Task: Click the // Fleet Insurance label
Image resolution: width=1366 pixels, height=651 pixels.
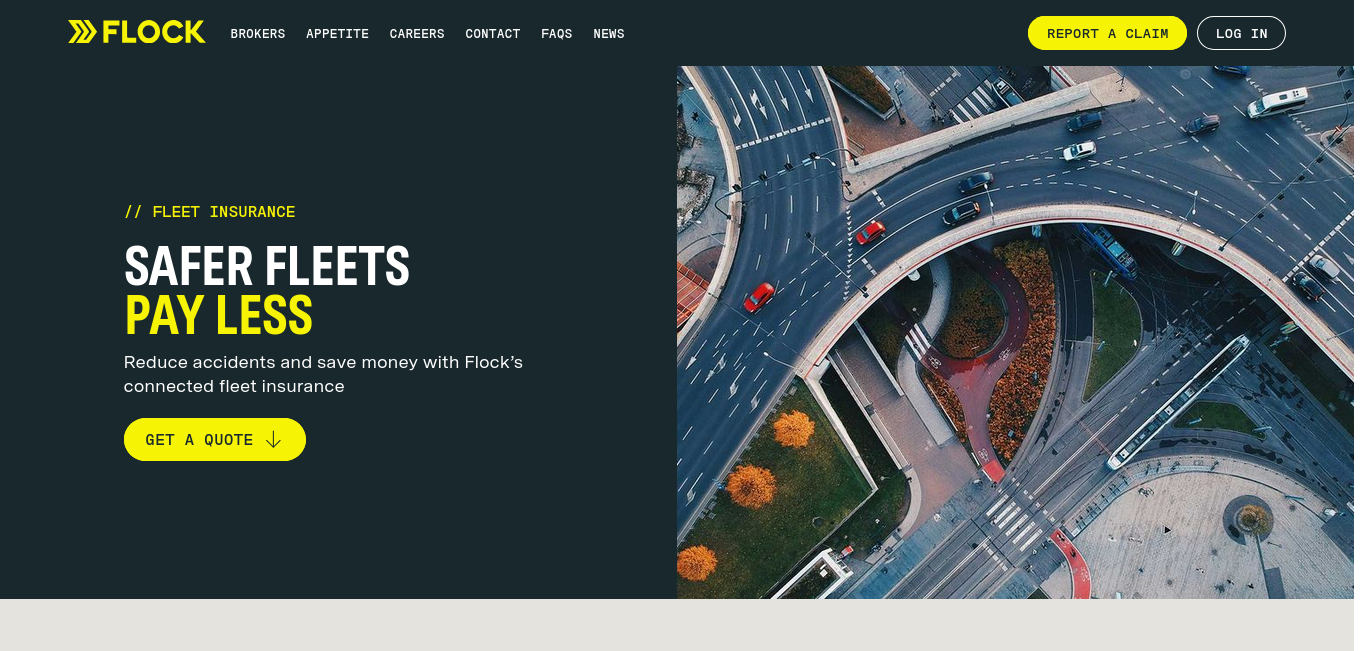Action: tap(210, 212)
